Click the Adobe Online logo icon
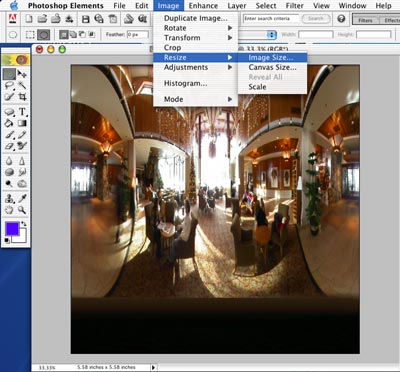Image resolution: width=400 pixels, height=372 pixels. pos(12,19)
